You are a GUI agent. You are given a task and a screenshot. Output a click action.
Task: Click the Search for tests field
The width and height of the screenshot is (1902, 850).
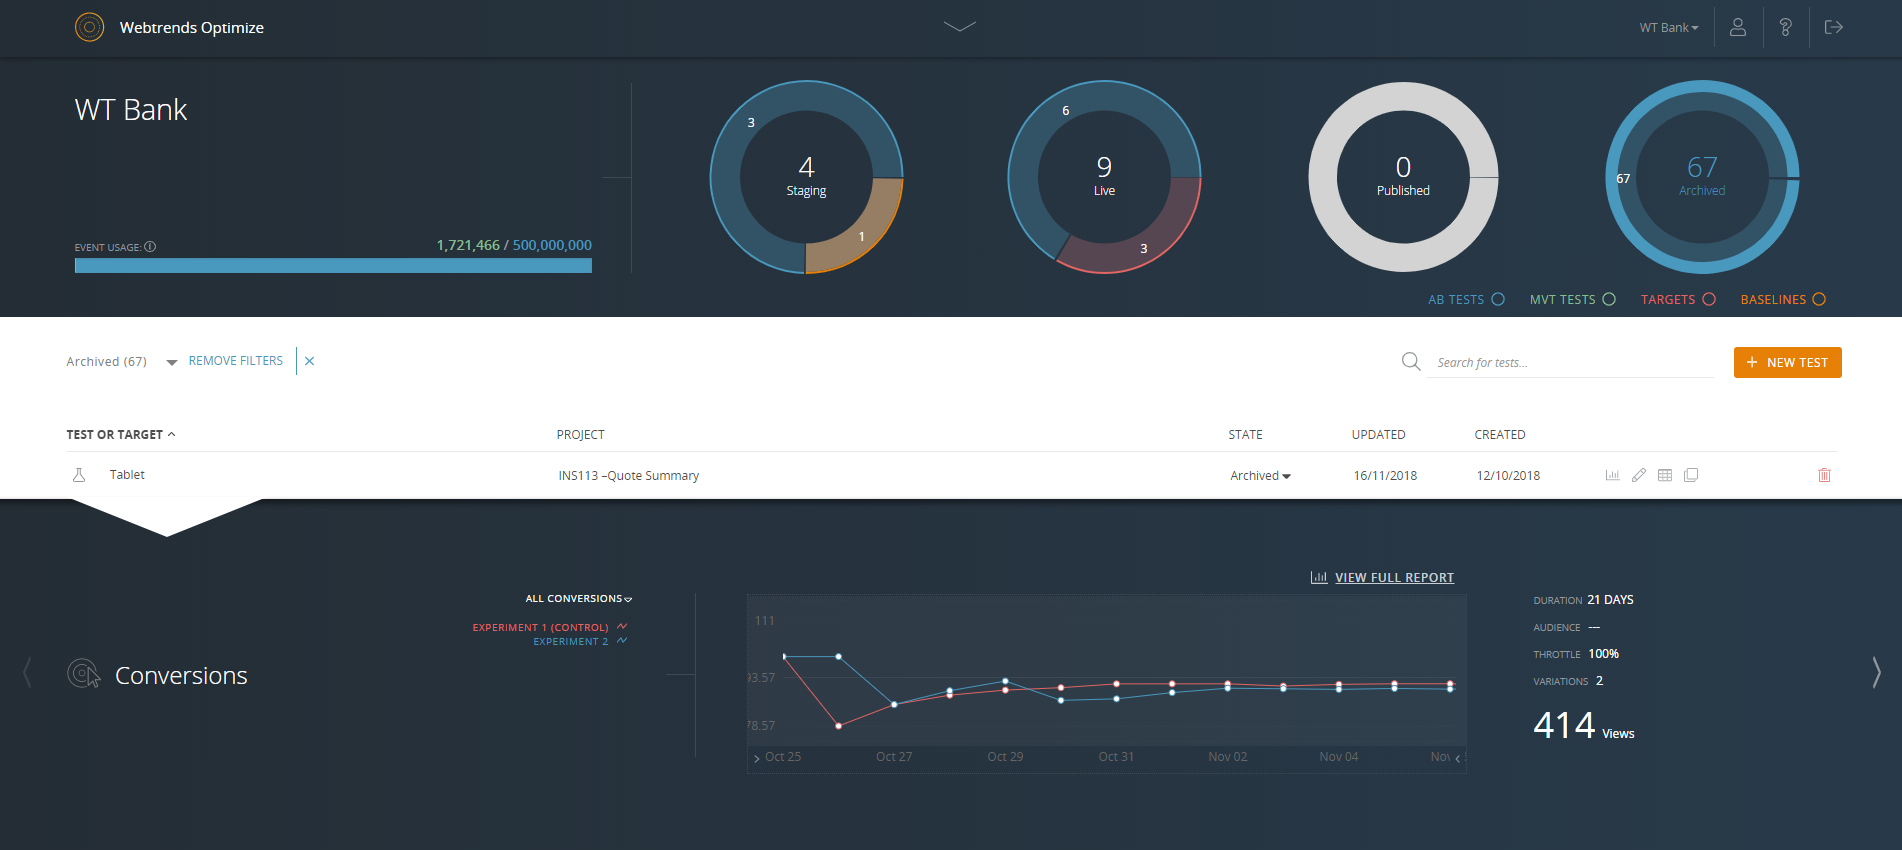point(1570,362)
